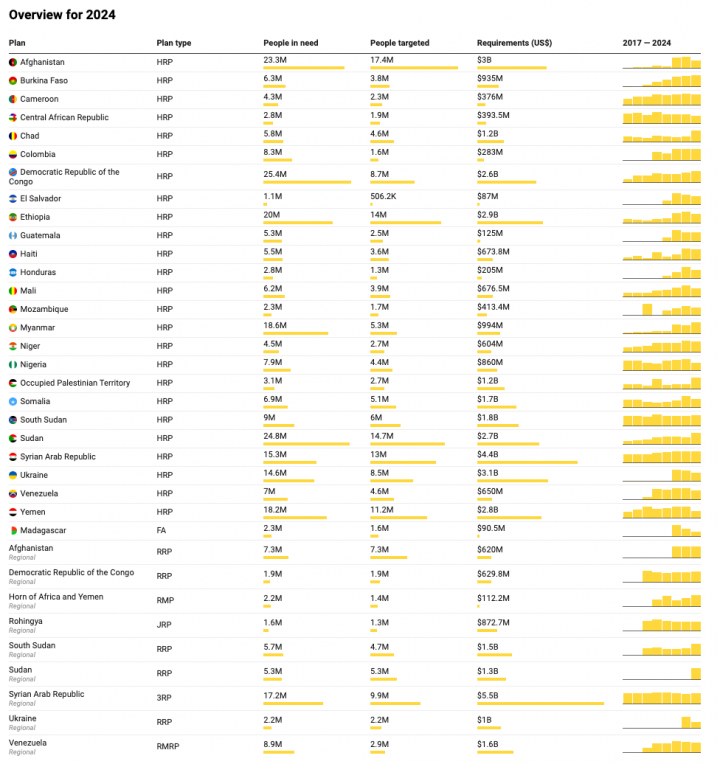Click the Madagascar flag icon

click(13, 530)
